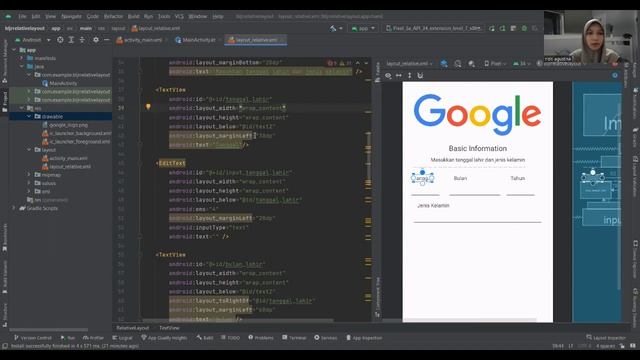Open the File menu
The image size is (640, 360).
(x=22, y=16)
